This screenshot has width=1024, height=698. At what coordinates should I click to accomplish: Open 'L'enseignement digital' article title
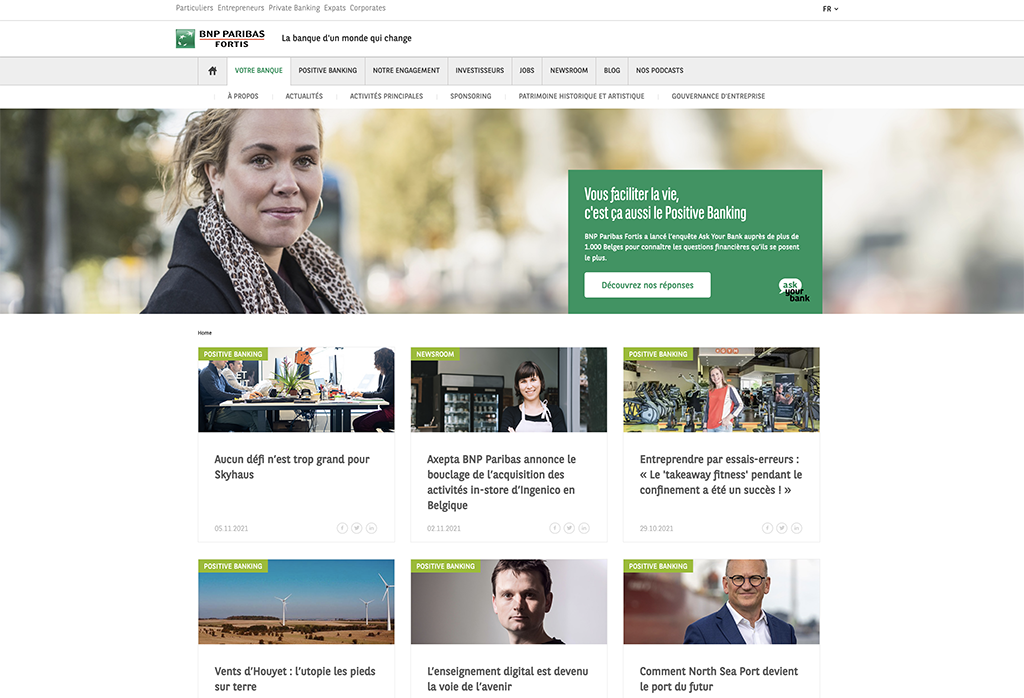pos(508,679)
